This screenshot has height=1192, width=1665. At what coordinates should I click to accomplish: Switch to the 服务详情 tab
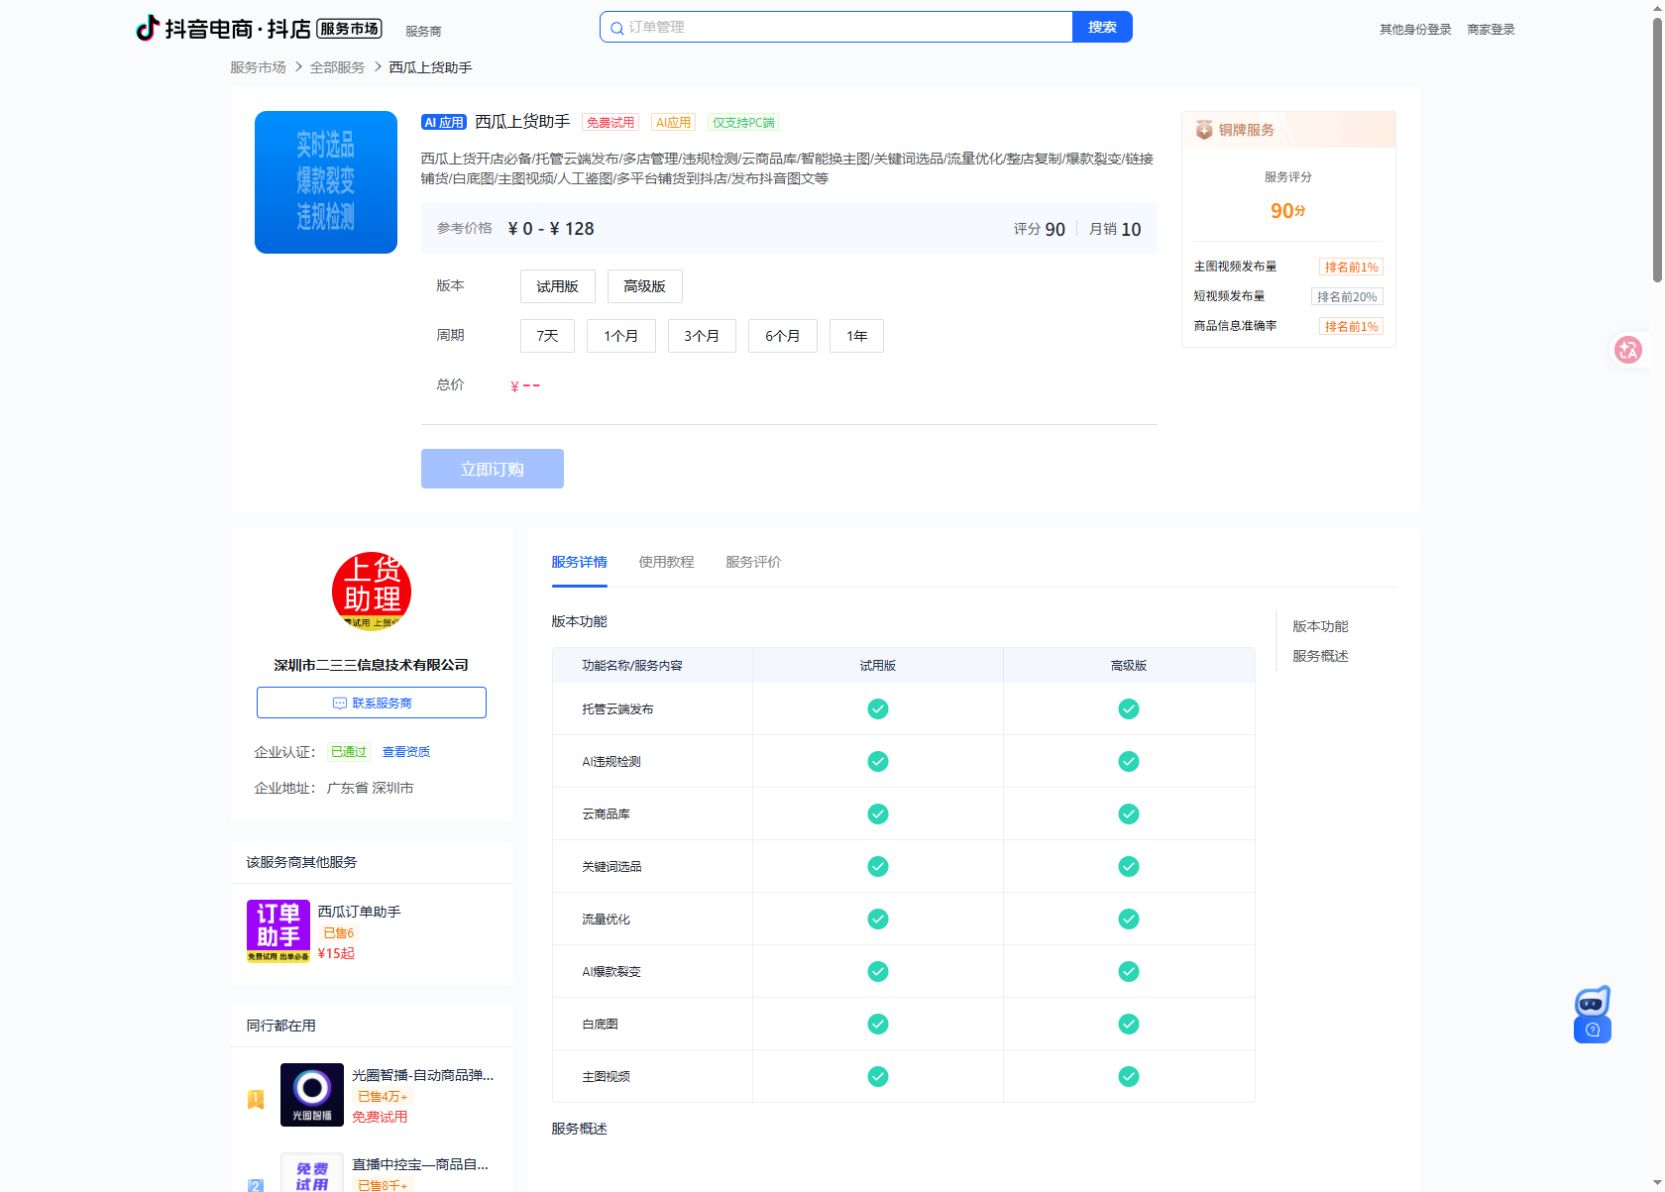click(579, 562)
